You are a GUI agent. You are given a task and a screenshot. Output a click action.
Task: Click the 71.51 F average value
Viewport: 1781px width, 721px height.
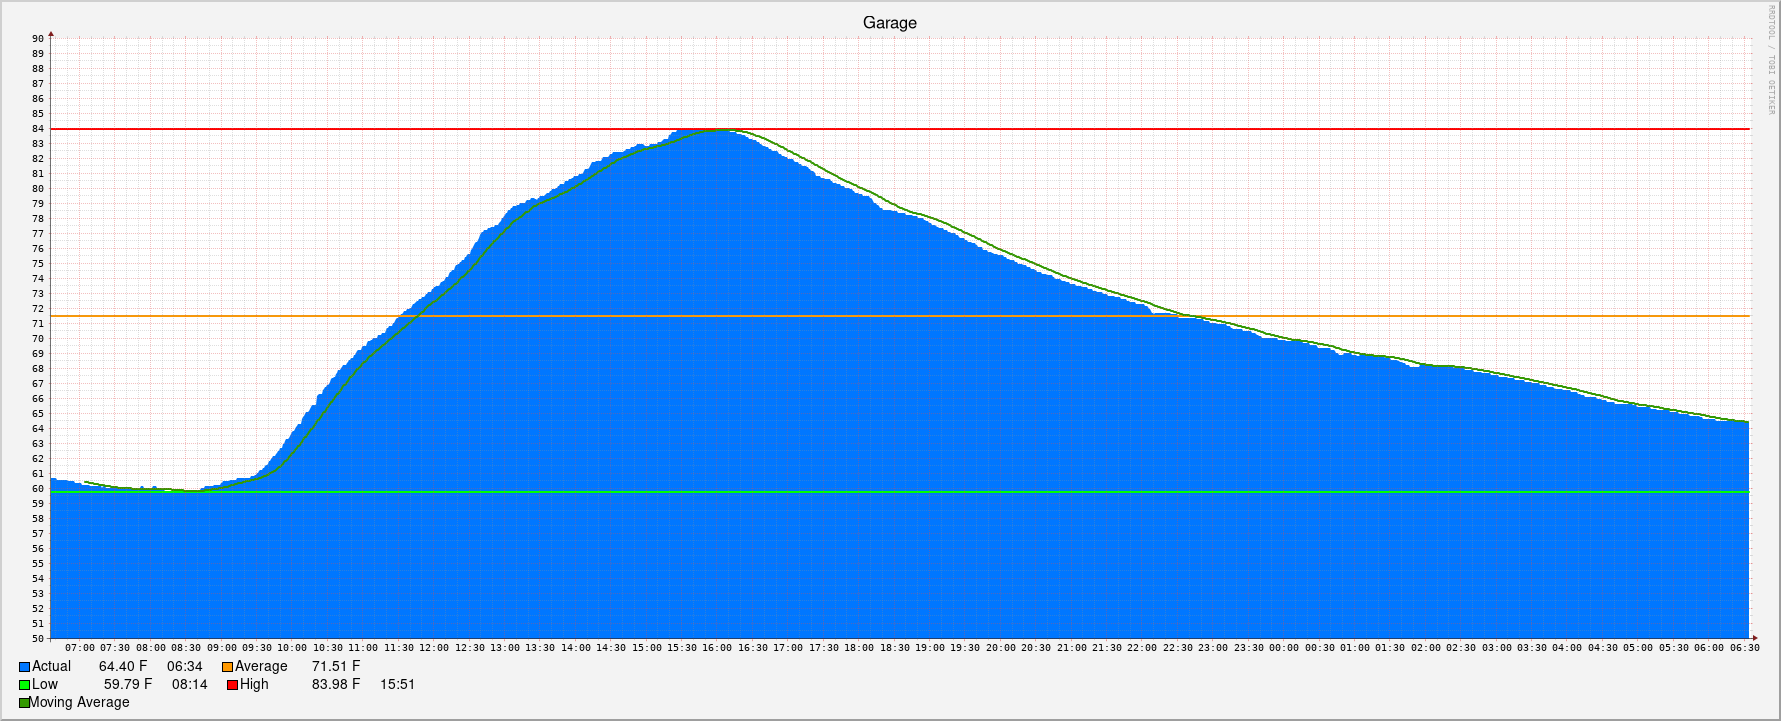click(x=335, y=667)
